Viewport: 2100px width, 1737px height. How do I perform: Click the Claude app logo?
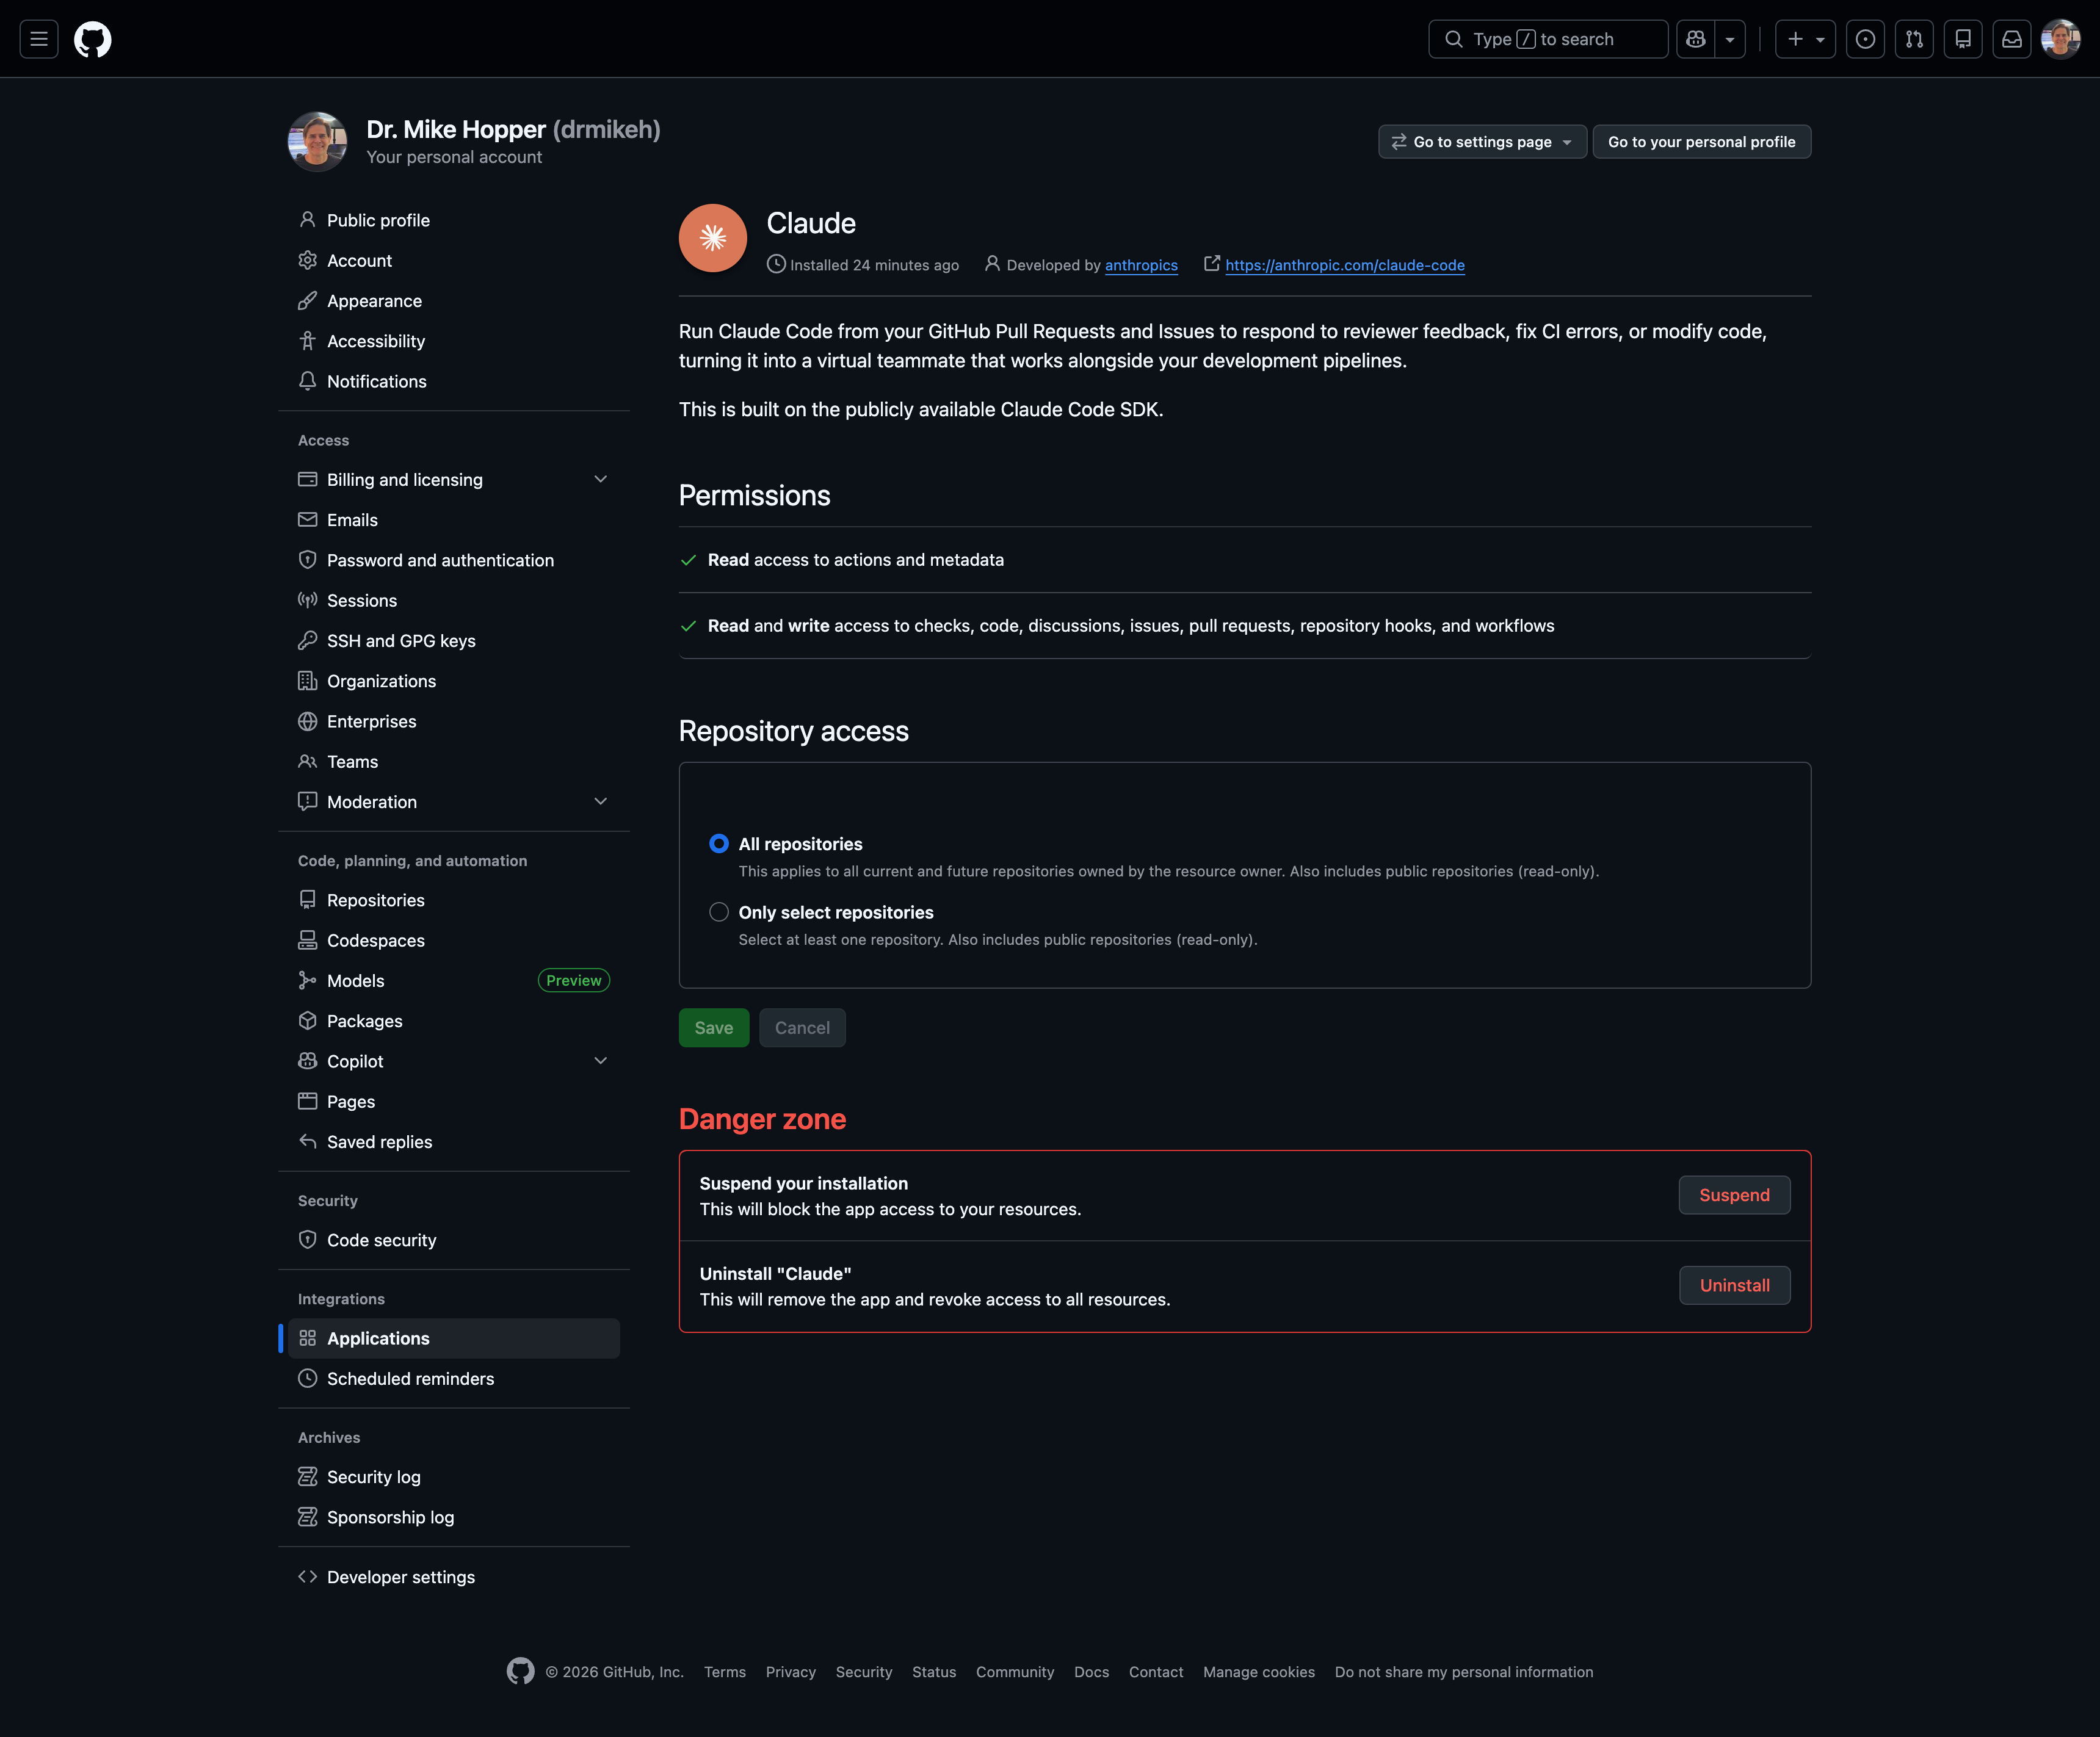[713, 238]
